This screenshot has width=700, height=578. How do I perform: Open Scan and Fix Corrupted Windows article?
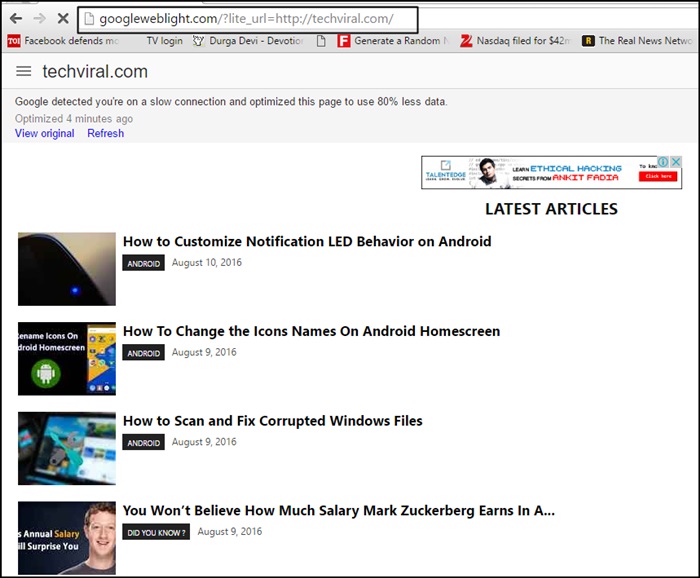tap(273, 421)
